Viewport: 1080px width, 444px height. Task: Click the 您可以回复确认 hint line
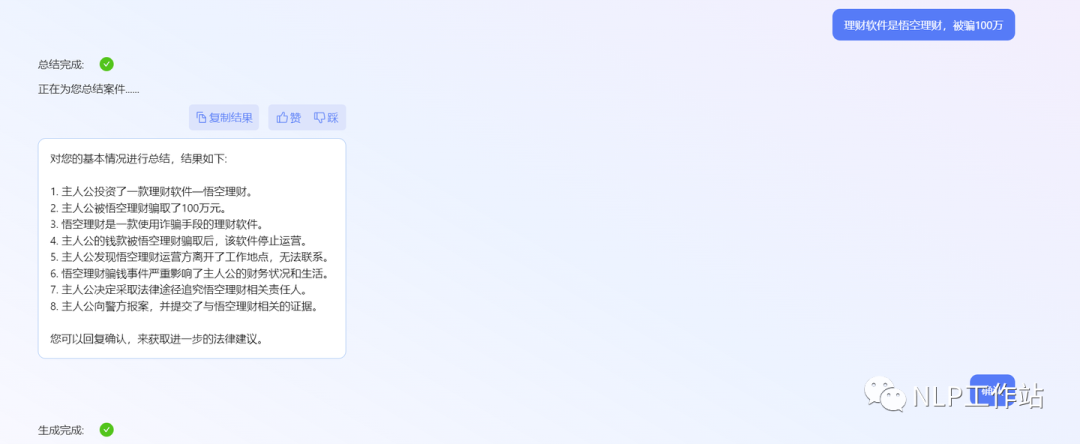pyautogui.click(x=157, y=339)
